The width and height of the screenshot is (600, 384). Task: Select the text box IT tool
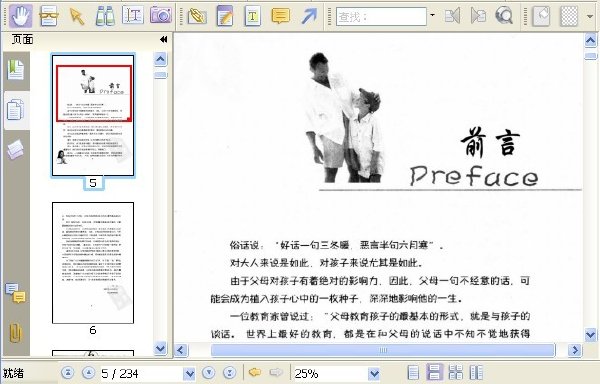[132, 15]
